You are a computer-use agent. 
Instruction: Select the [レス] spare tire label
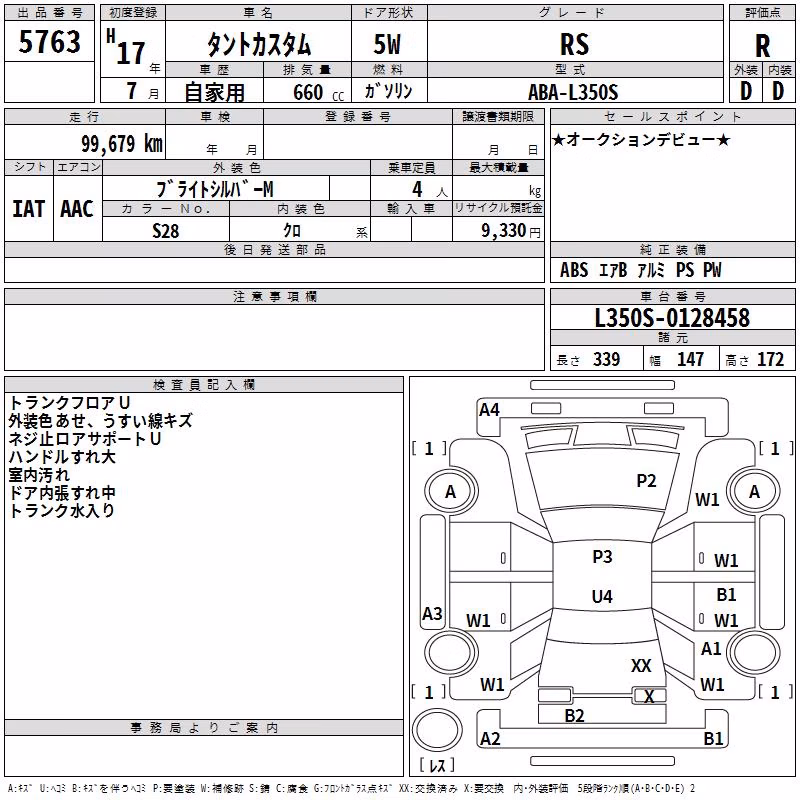point(437,765)
